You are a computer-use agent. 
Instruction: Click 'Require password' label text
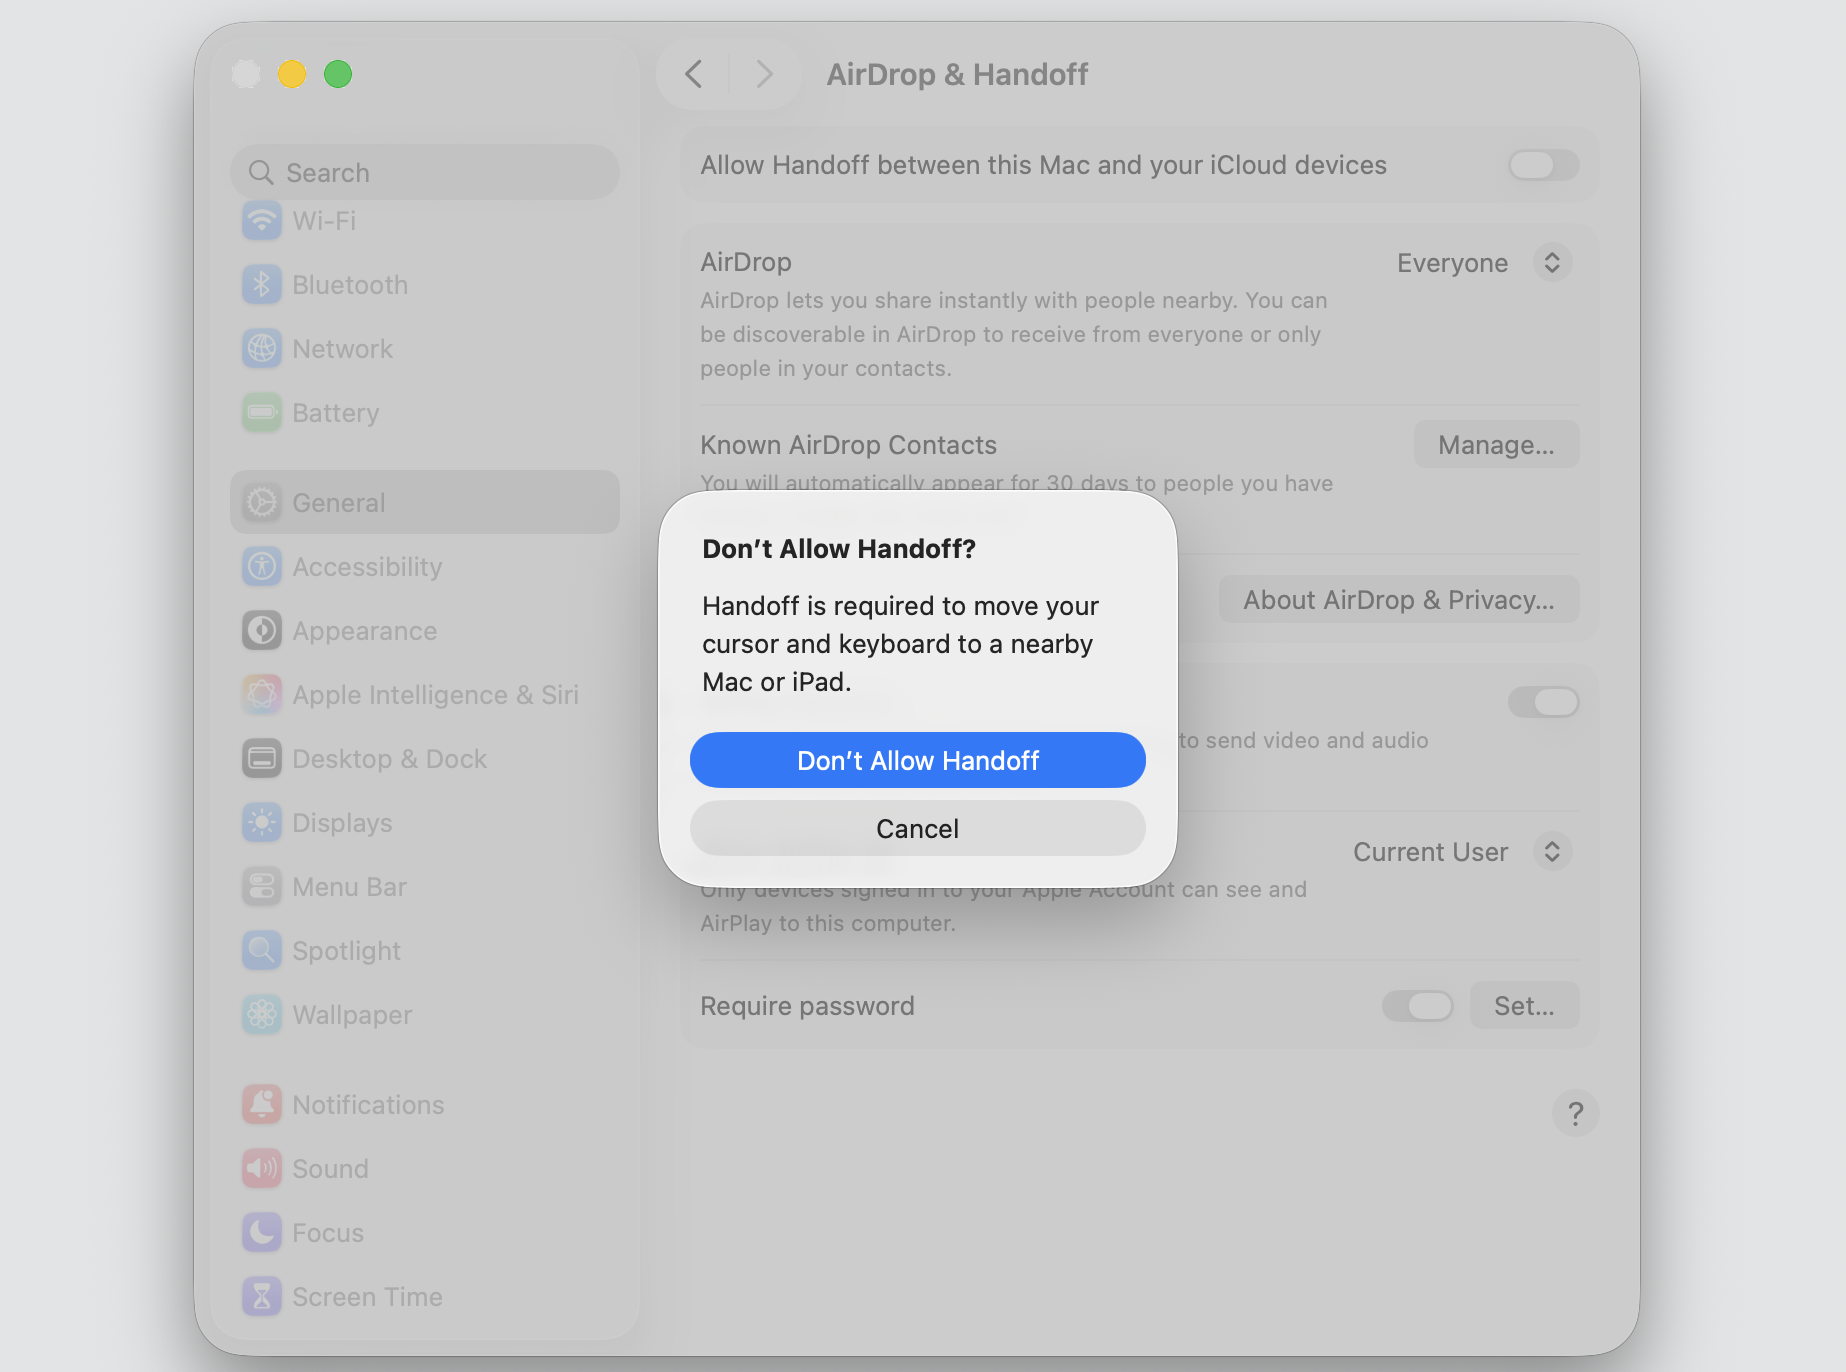pyautogui.click(x=807, y=1006)
